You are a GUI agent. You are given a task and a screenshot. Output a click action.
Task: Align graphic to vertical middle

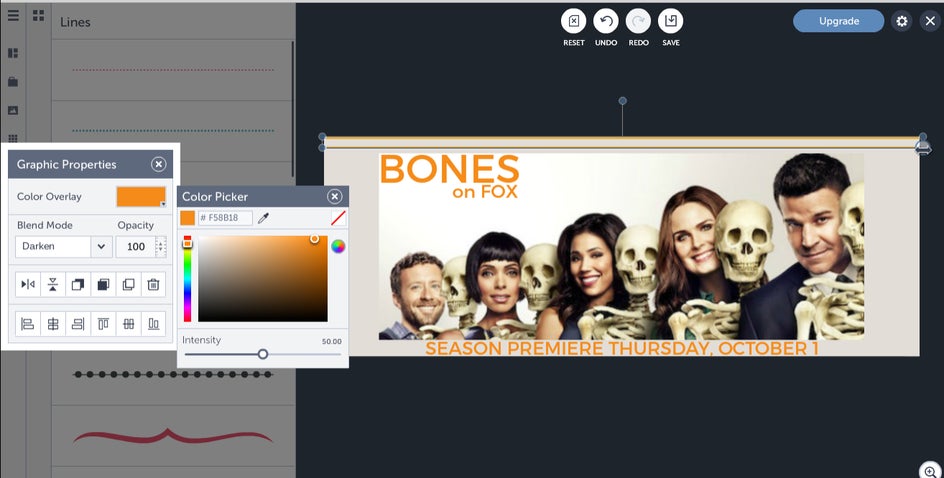(x=128, y=324)
